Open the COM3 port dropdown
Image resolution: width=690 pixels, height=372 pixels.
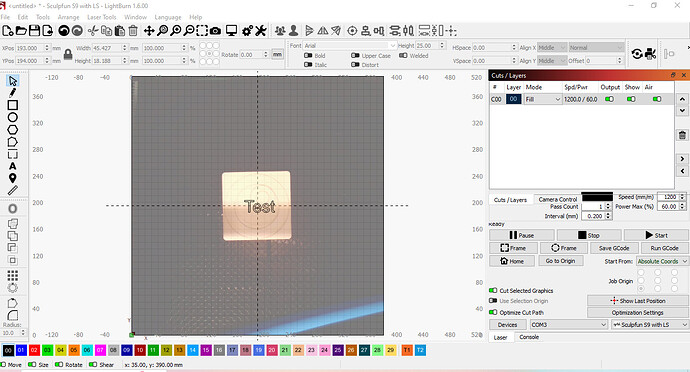pyautogui.click(x=569, y=324)
